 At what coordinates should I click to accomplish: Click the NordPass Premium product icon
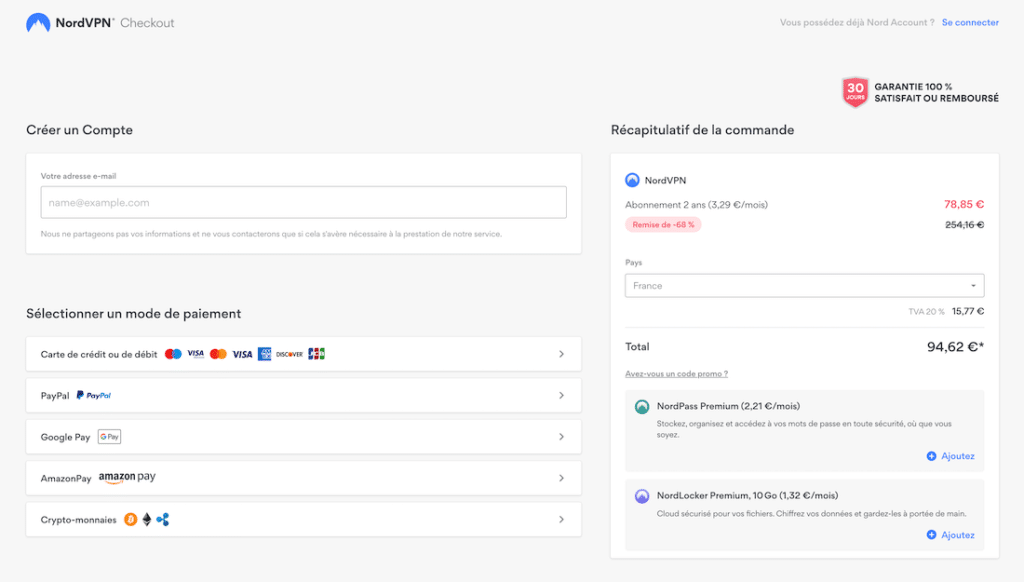pyautogui.click(x=642, y=407)
